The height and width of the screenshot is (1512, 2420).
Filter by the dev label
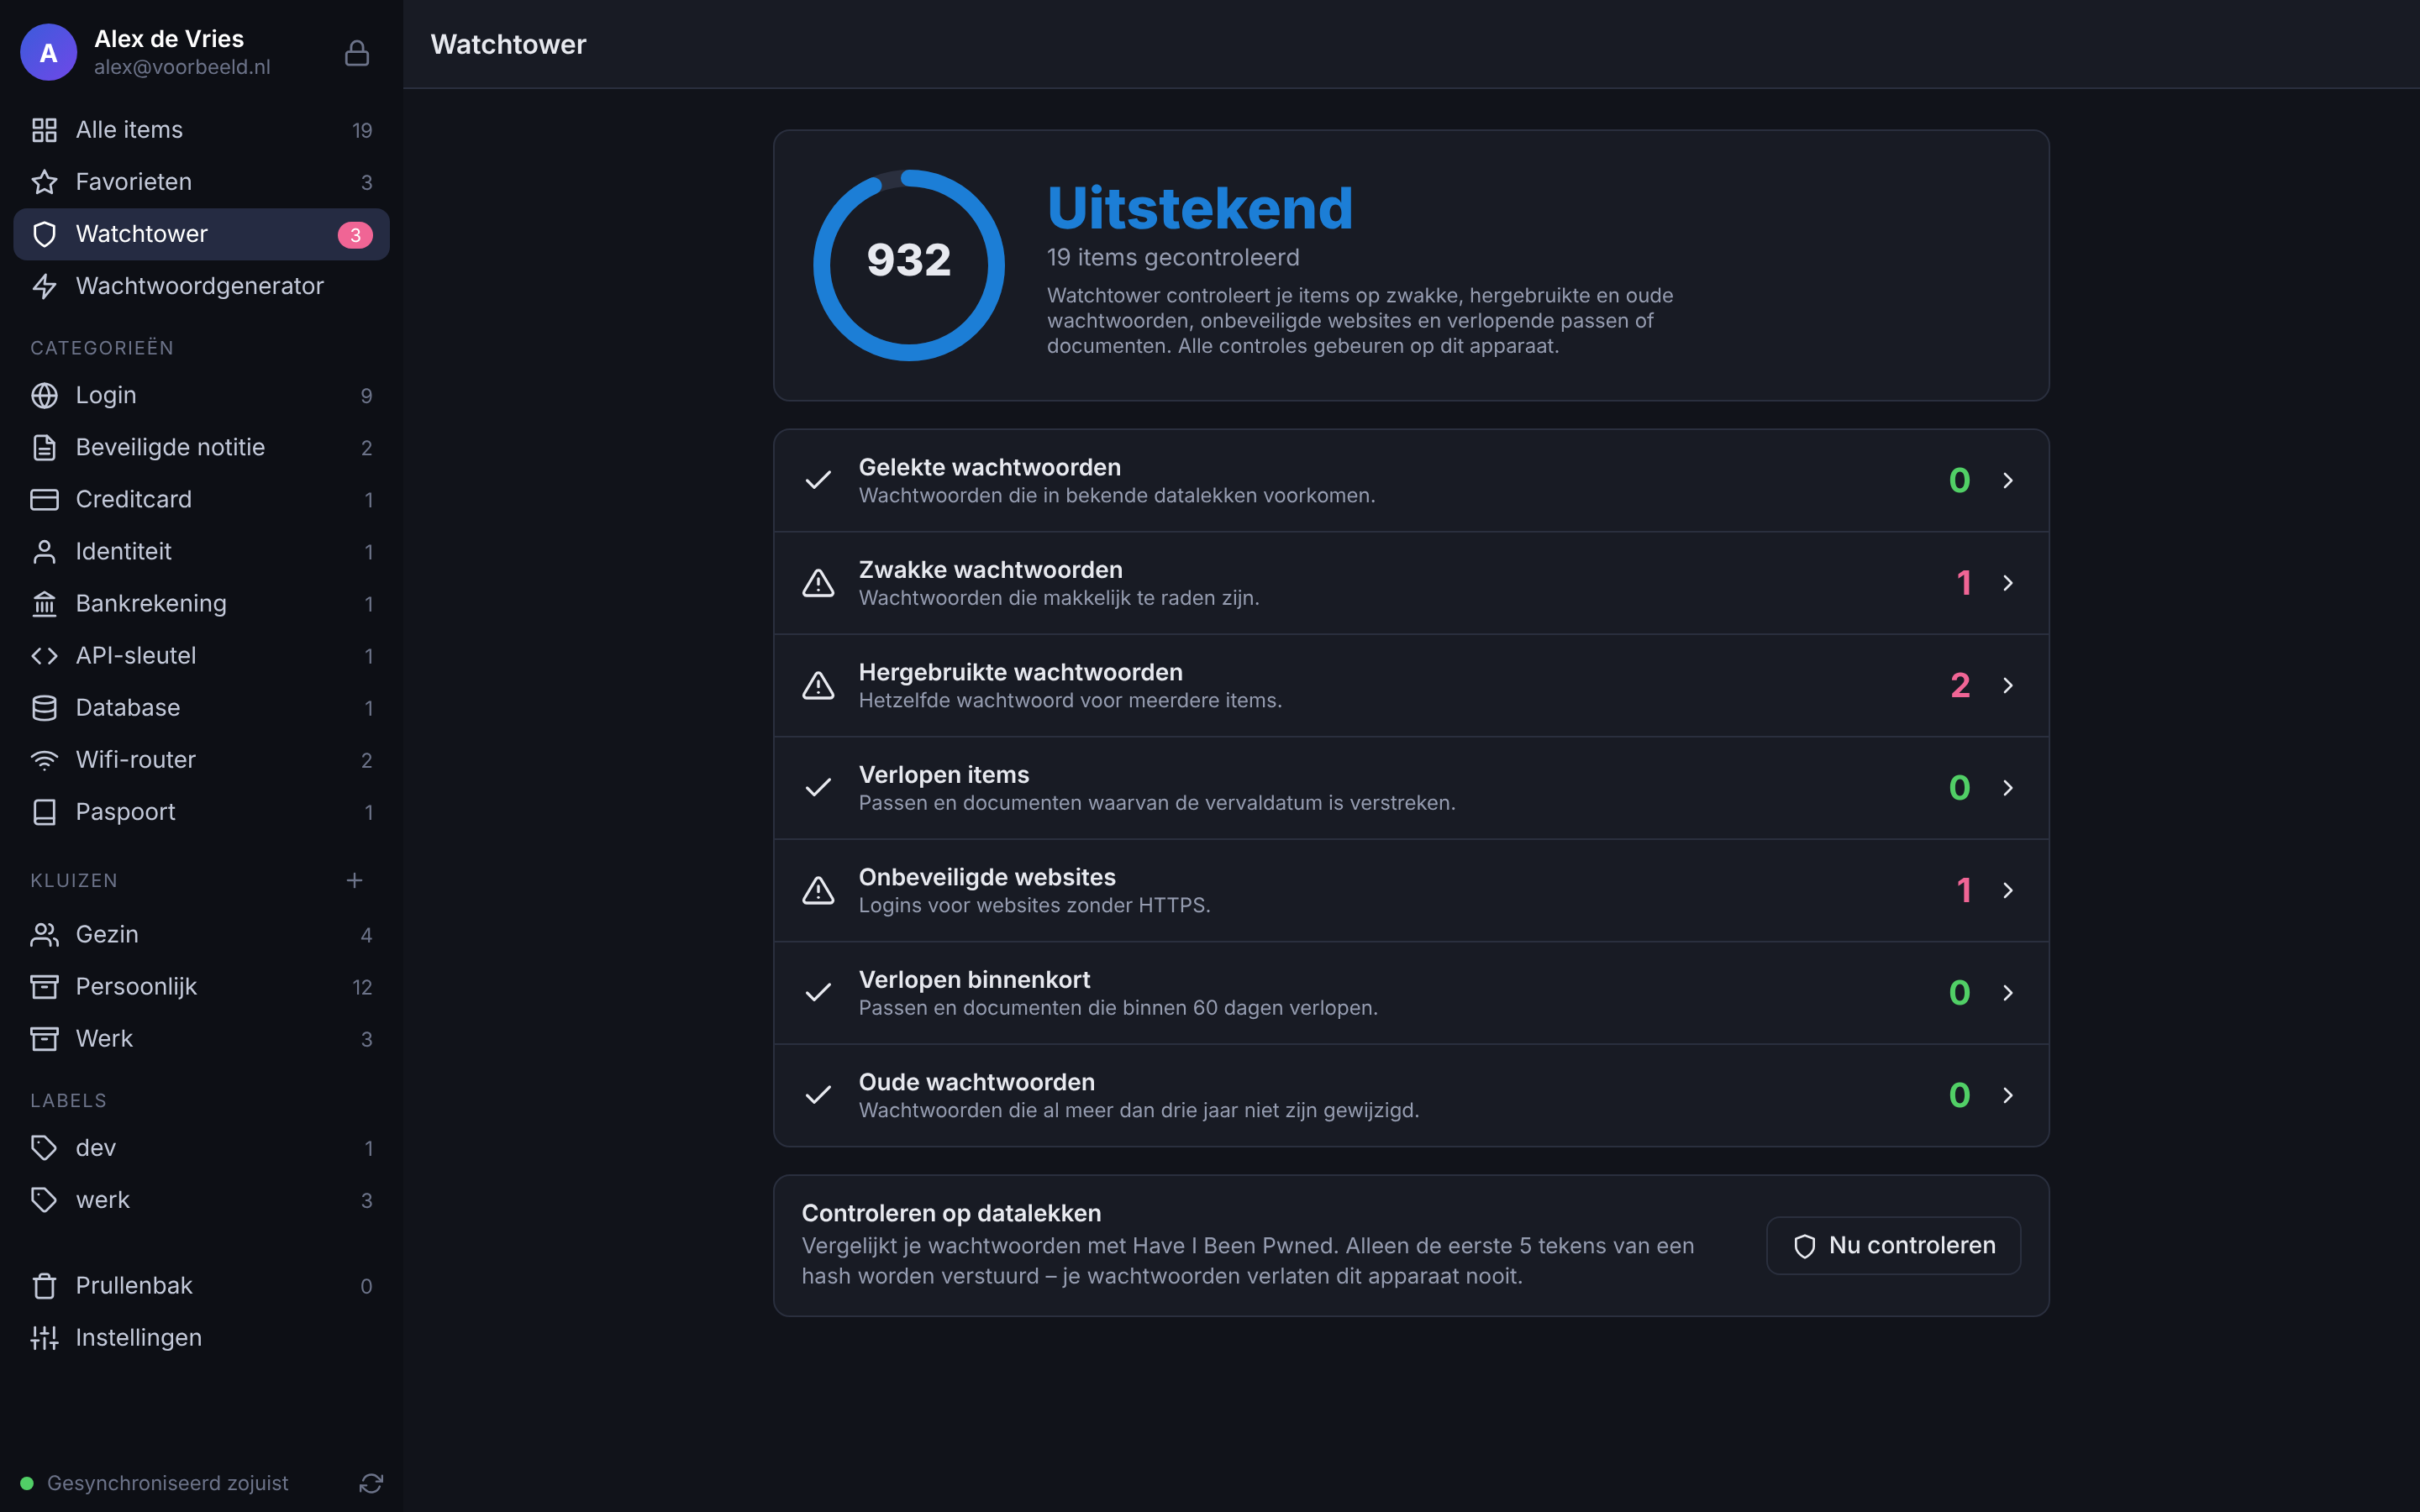pos(201,1148)
